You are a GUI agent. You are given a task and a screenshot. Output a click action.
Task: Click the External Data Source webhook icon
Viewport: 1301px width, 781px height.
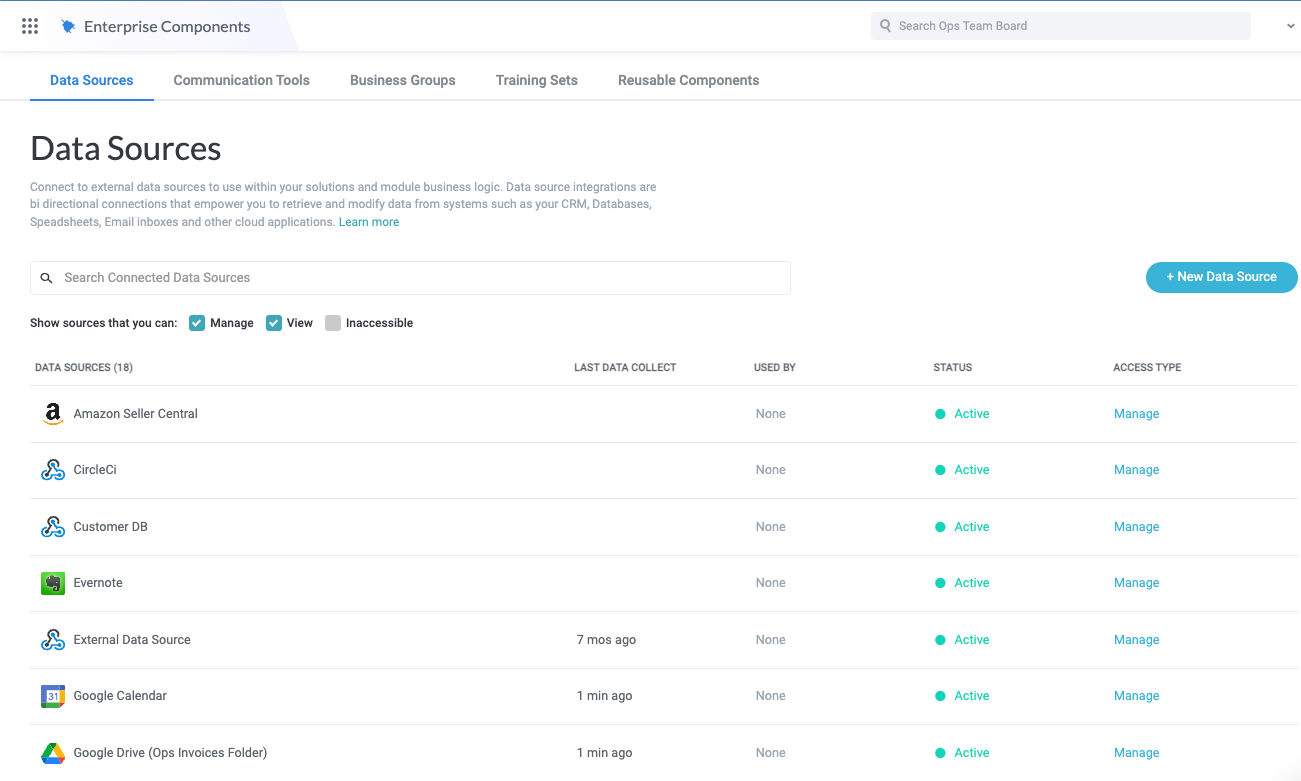point(53,640)
